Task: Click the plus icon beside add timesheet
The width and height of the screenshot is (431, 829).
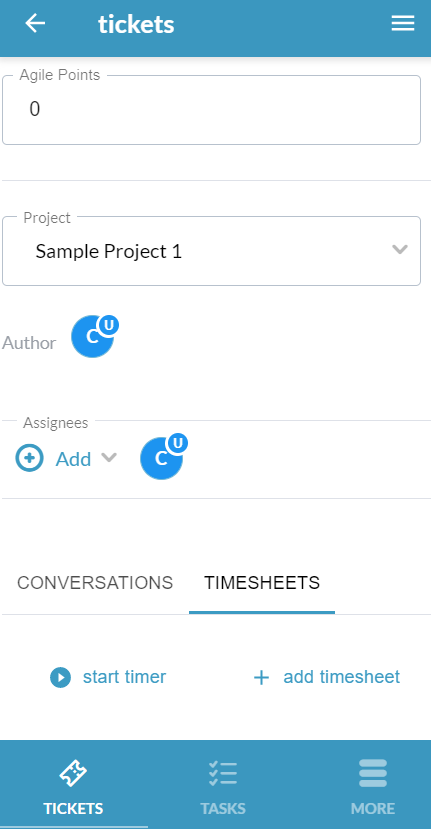Action: (261, 678)
